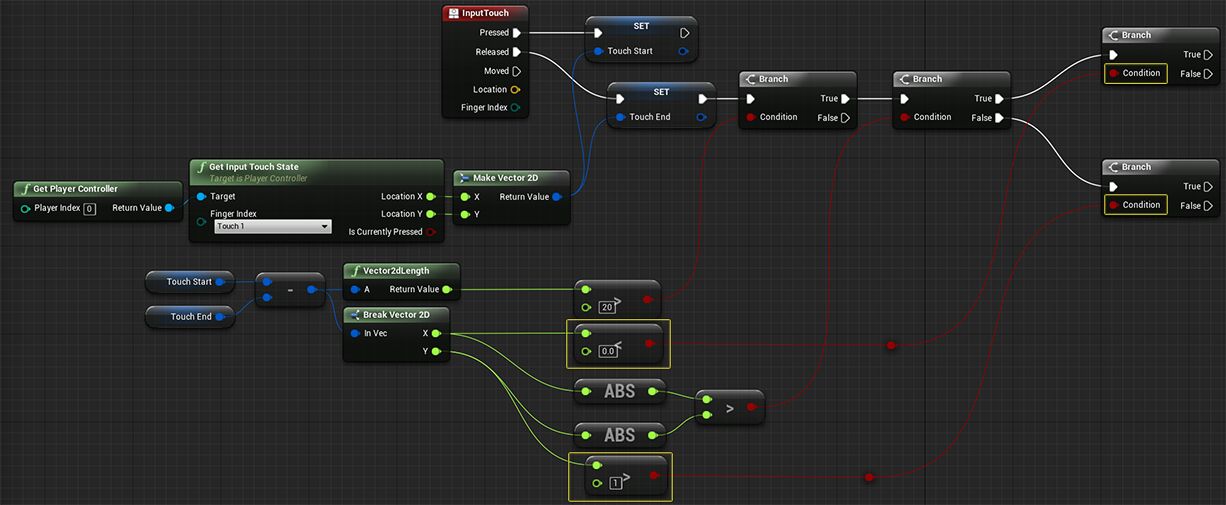Viewport: 1226px width, 505px height.
Task: Click the Player Index value field
Action: click(x=89, y=209)
